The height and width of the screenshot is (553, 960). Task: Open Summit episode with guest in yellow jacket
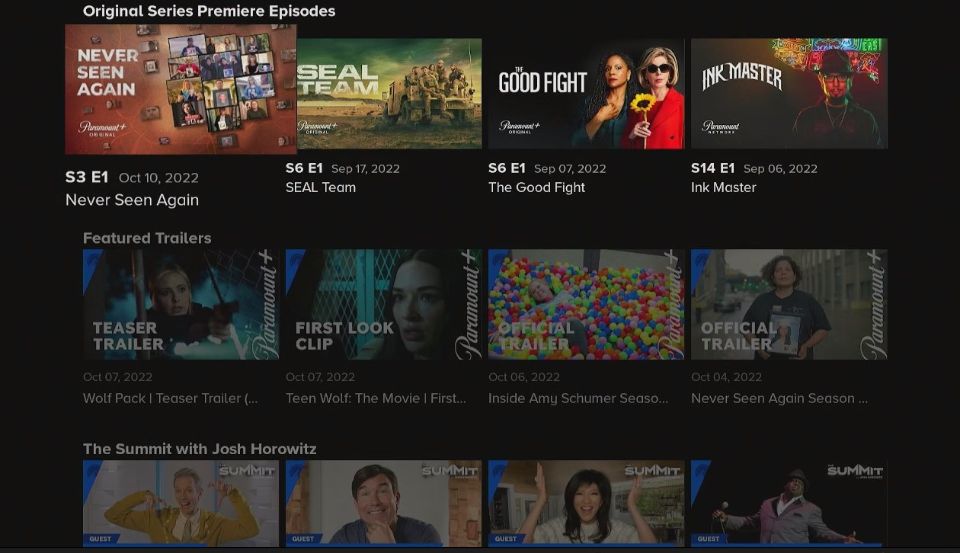tap(181, 503)
